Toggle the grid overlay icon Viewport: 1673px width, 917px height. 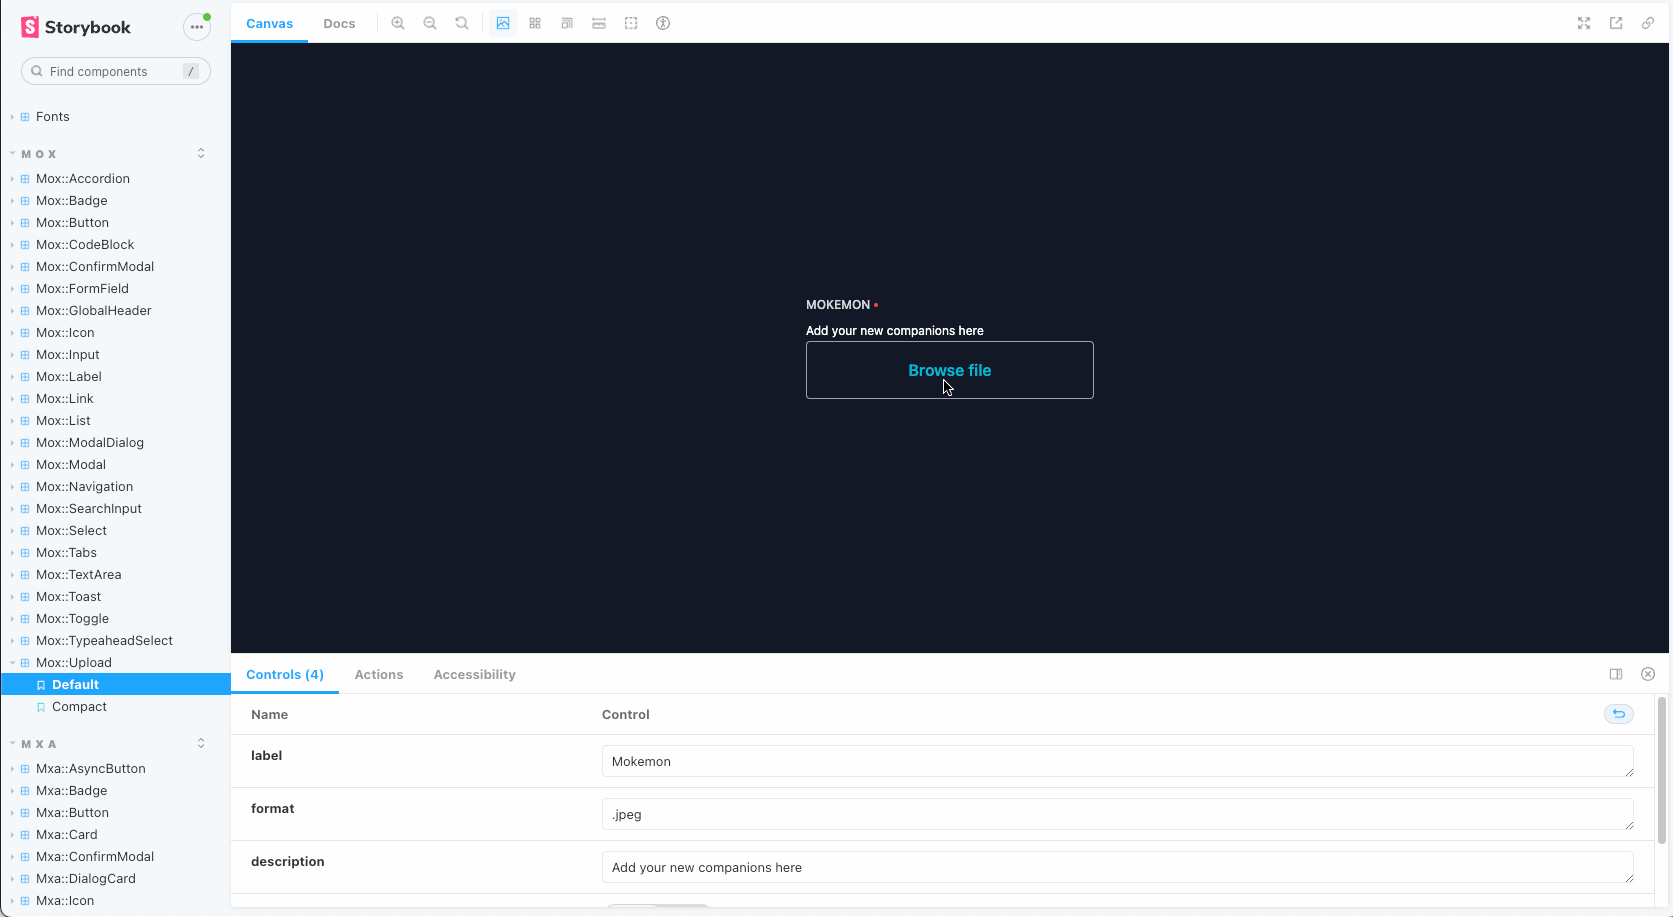click(535, 23)
